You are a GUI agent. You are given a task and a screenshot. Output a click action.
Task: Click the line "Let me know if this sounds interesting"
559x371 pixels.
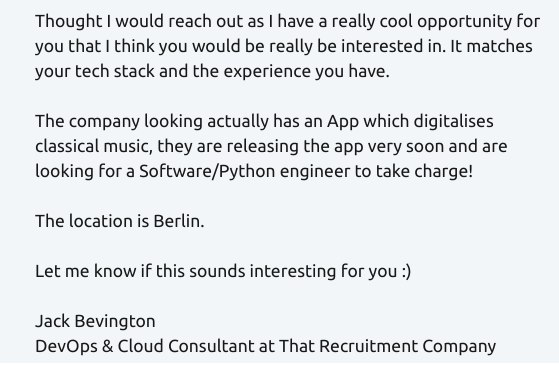185,271
